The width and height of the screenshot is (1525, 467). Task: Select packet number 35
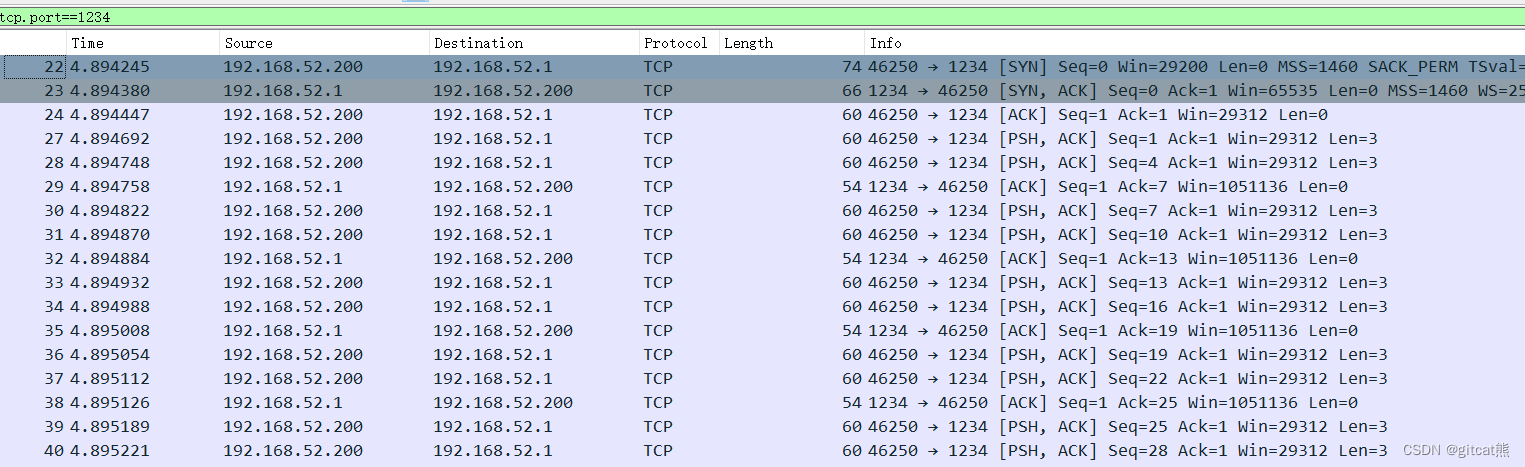coord(762,331)
